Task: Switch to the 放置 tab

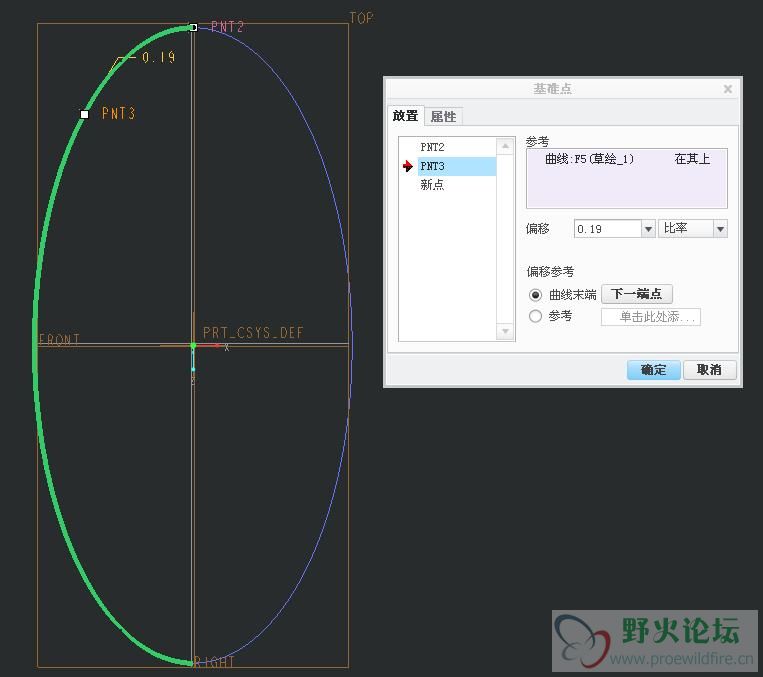Action: coord(405,116)
